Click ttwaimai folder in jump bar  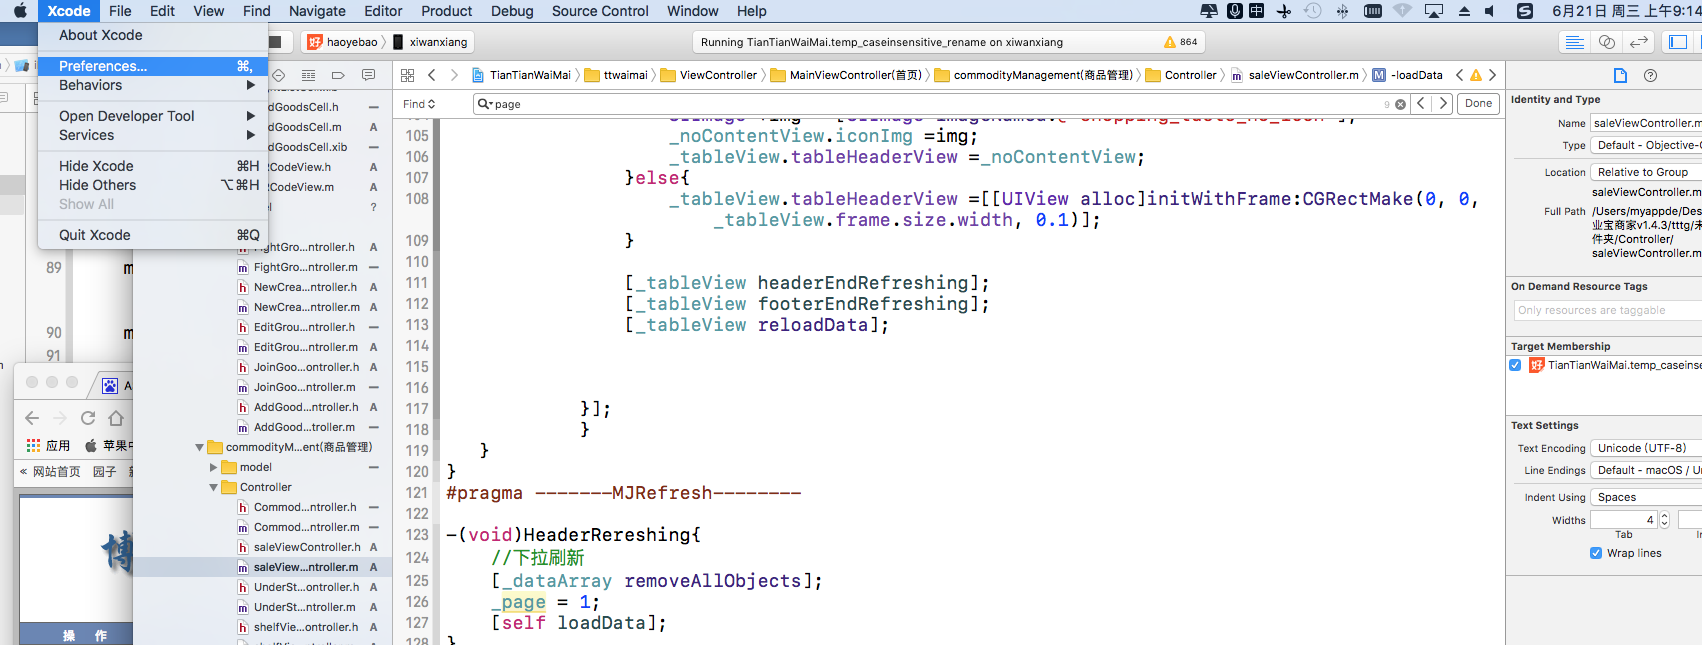click(617, 75)
